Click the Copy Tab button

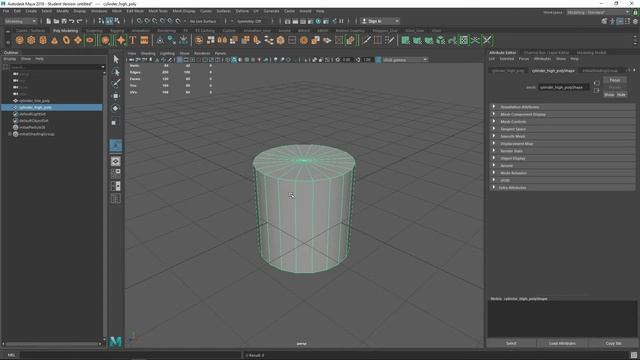[x=613, y=343]
